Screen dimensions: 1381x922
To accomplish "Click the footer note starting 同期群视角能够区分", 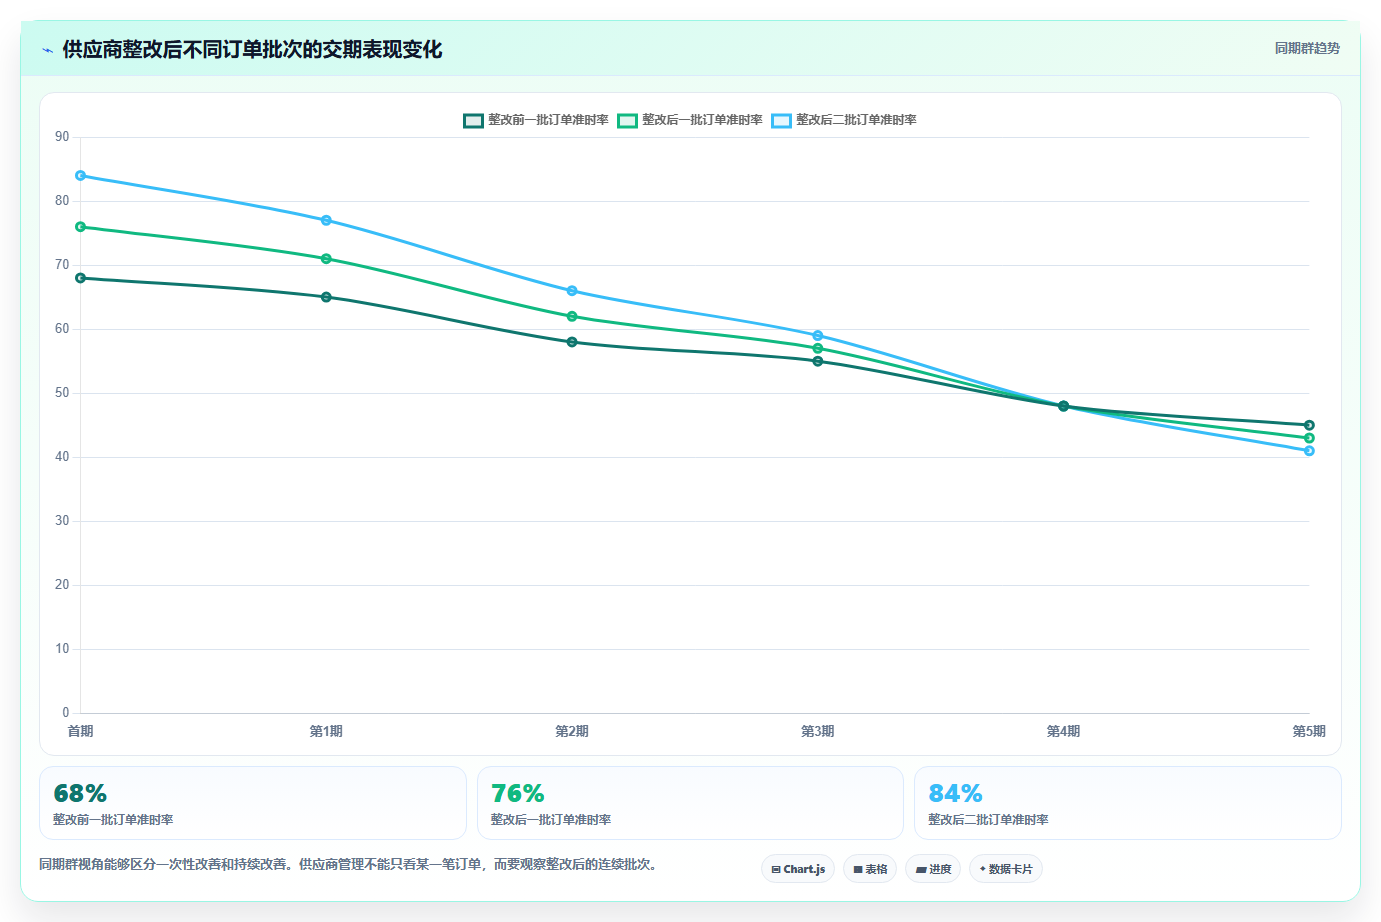I will click(x=350, y=864).
